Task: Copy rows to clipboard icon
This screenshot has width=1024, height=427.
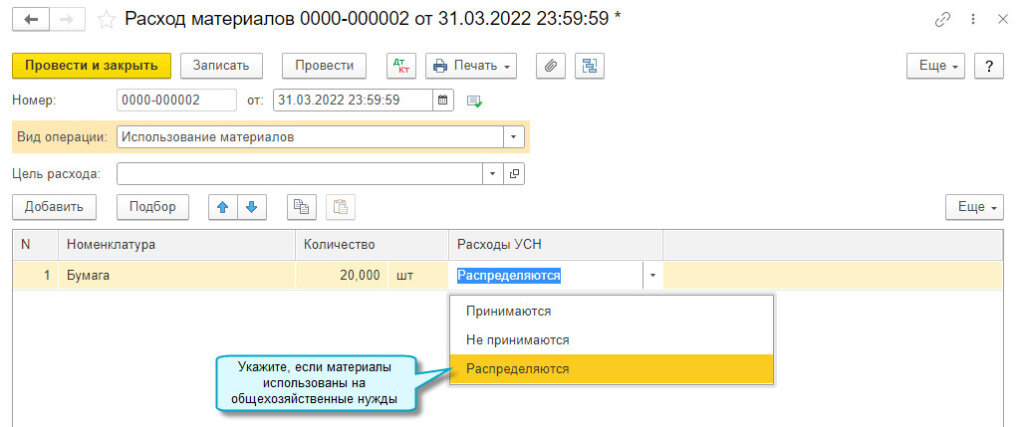Action: click(x=302, y=207)
